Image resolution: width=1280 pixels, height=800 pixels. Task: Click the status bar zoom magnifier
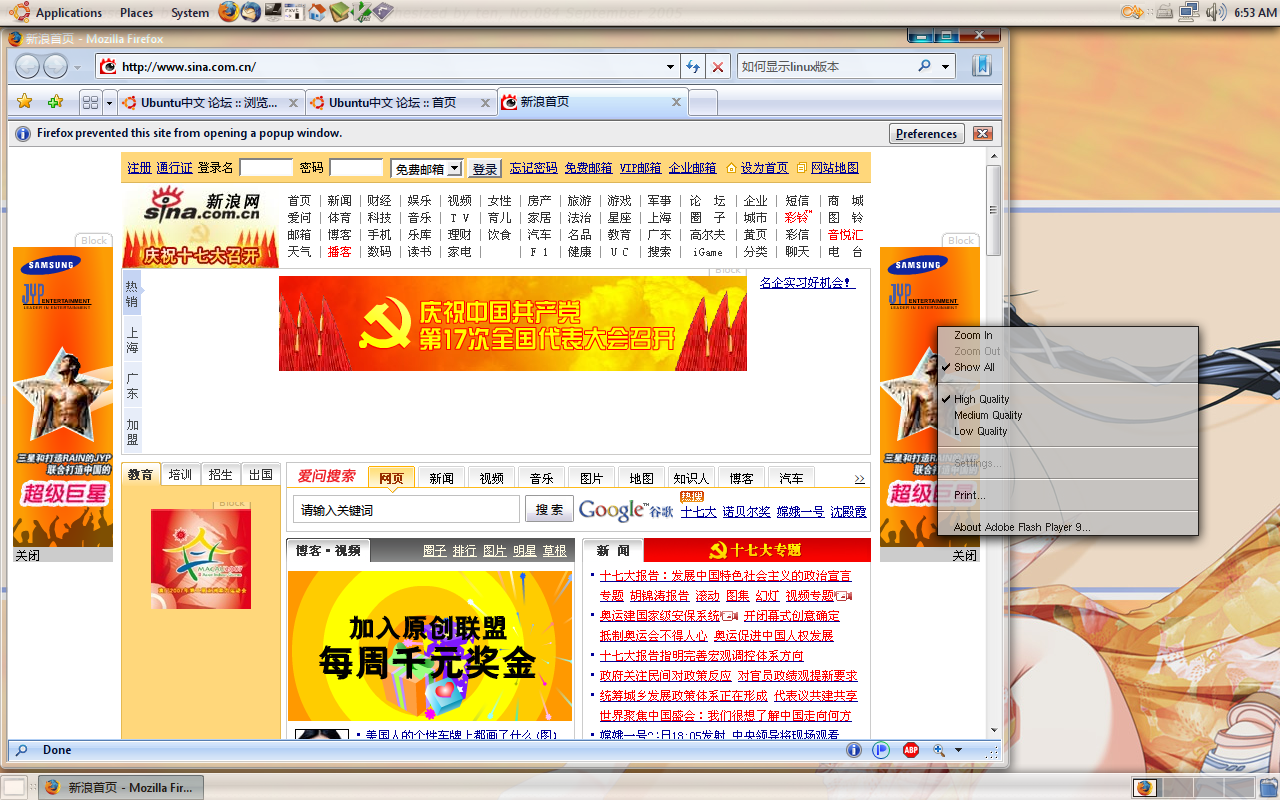939,750
